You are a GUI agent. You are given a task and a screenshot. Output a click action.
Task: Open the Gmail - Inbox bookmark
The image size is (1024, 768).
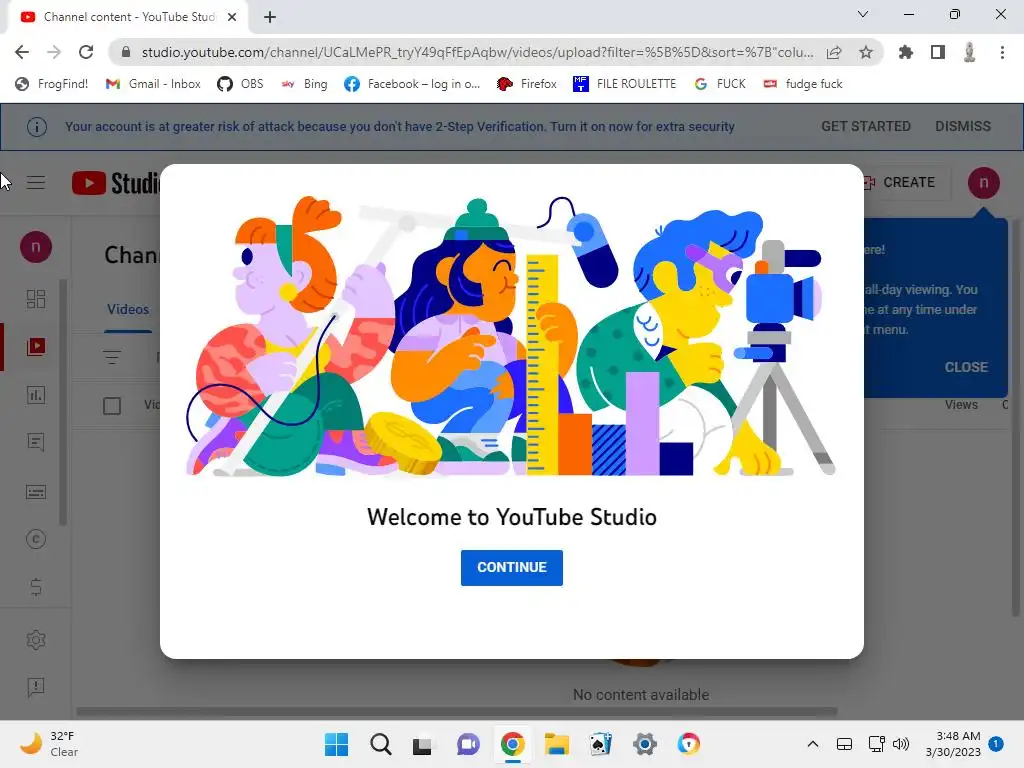[153, 84]
